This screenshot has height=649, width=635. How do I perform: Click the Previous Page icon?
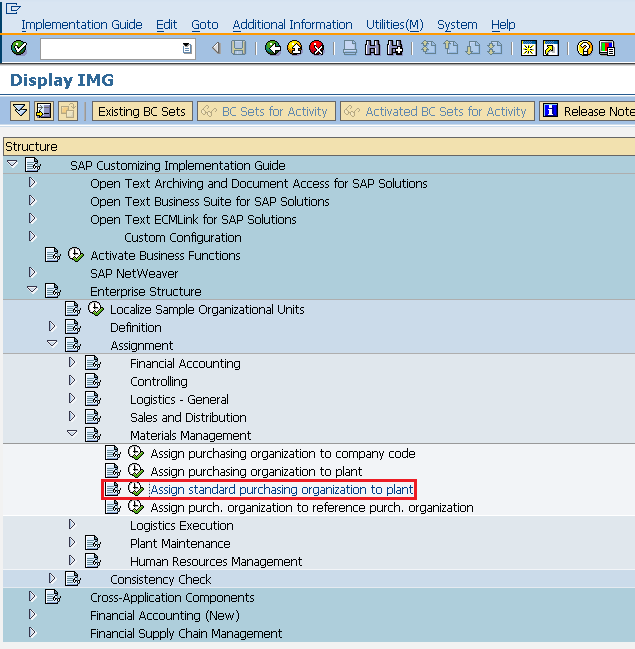pos(451,48)
